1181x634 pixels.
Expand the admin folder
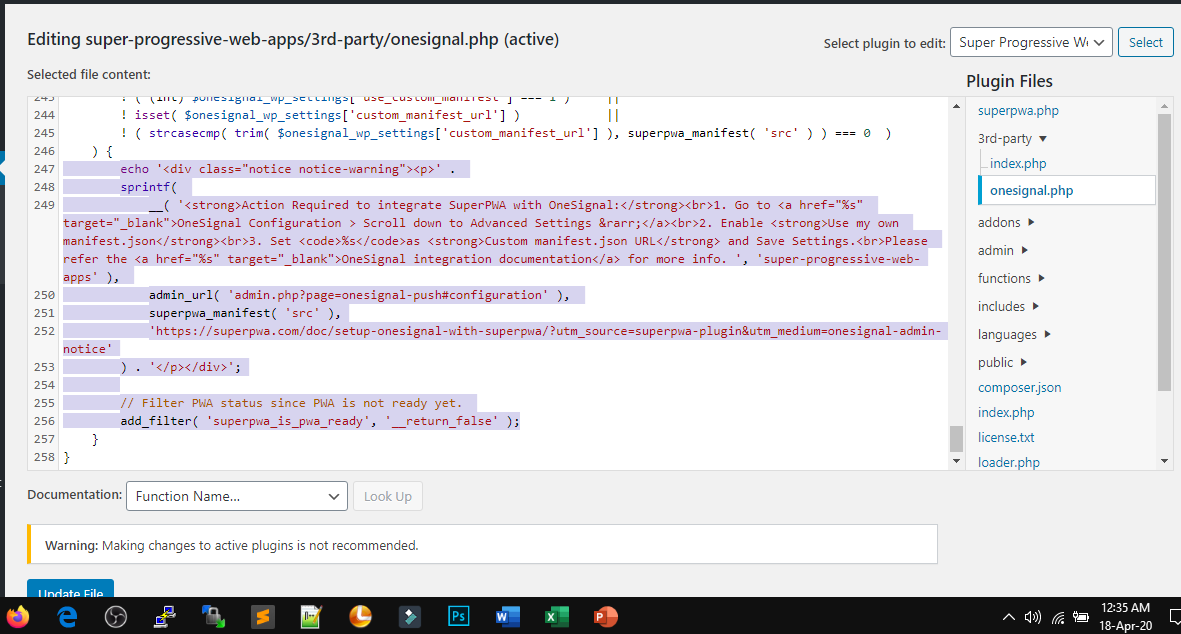click(1003, 251)
